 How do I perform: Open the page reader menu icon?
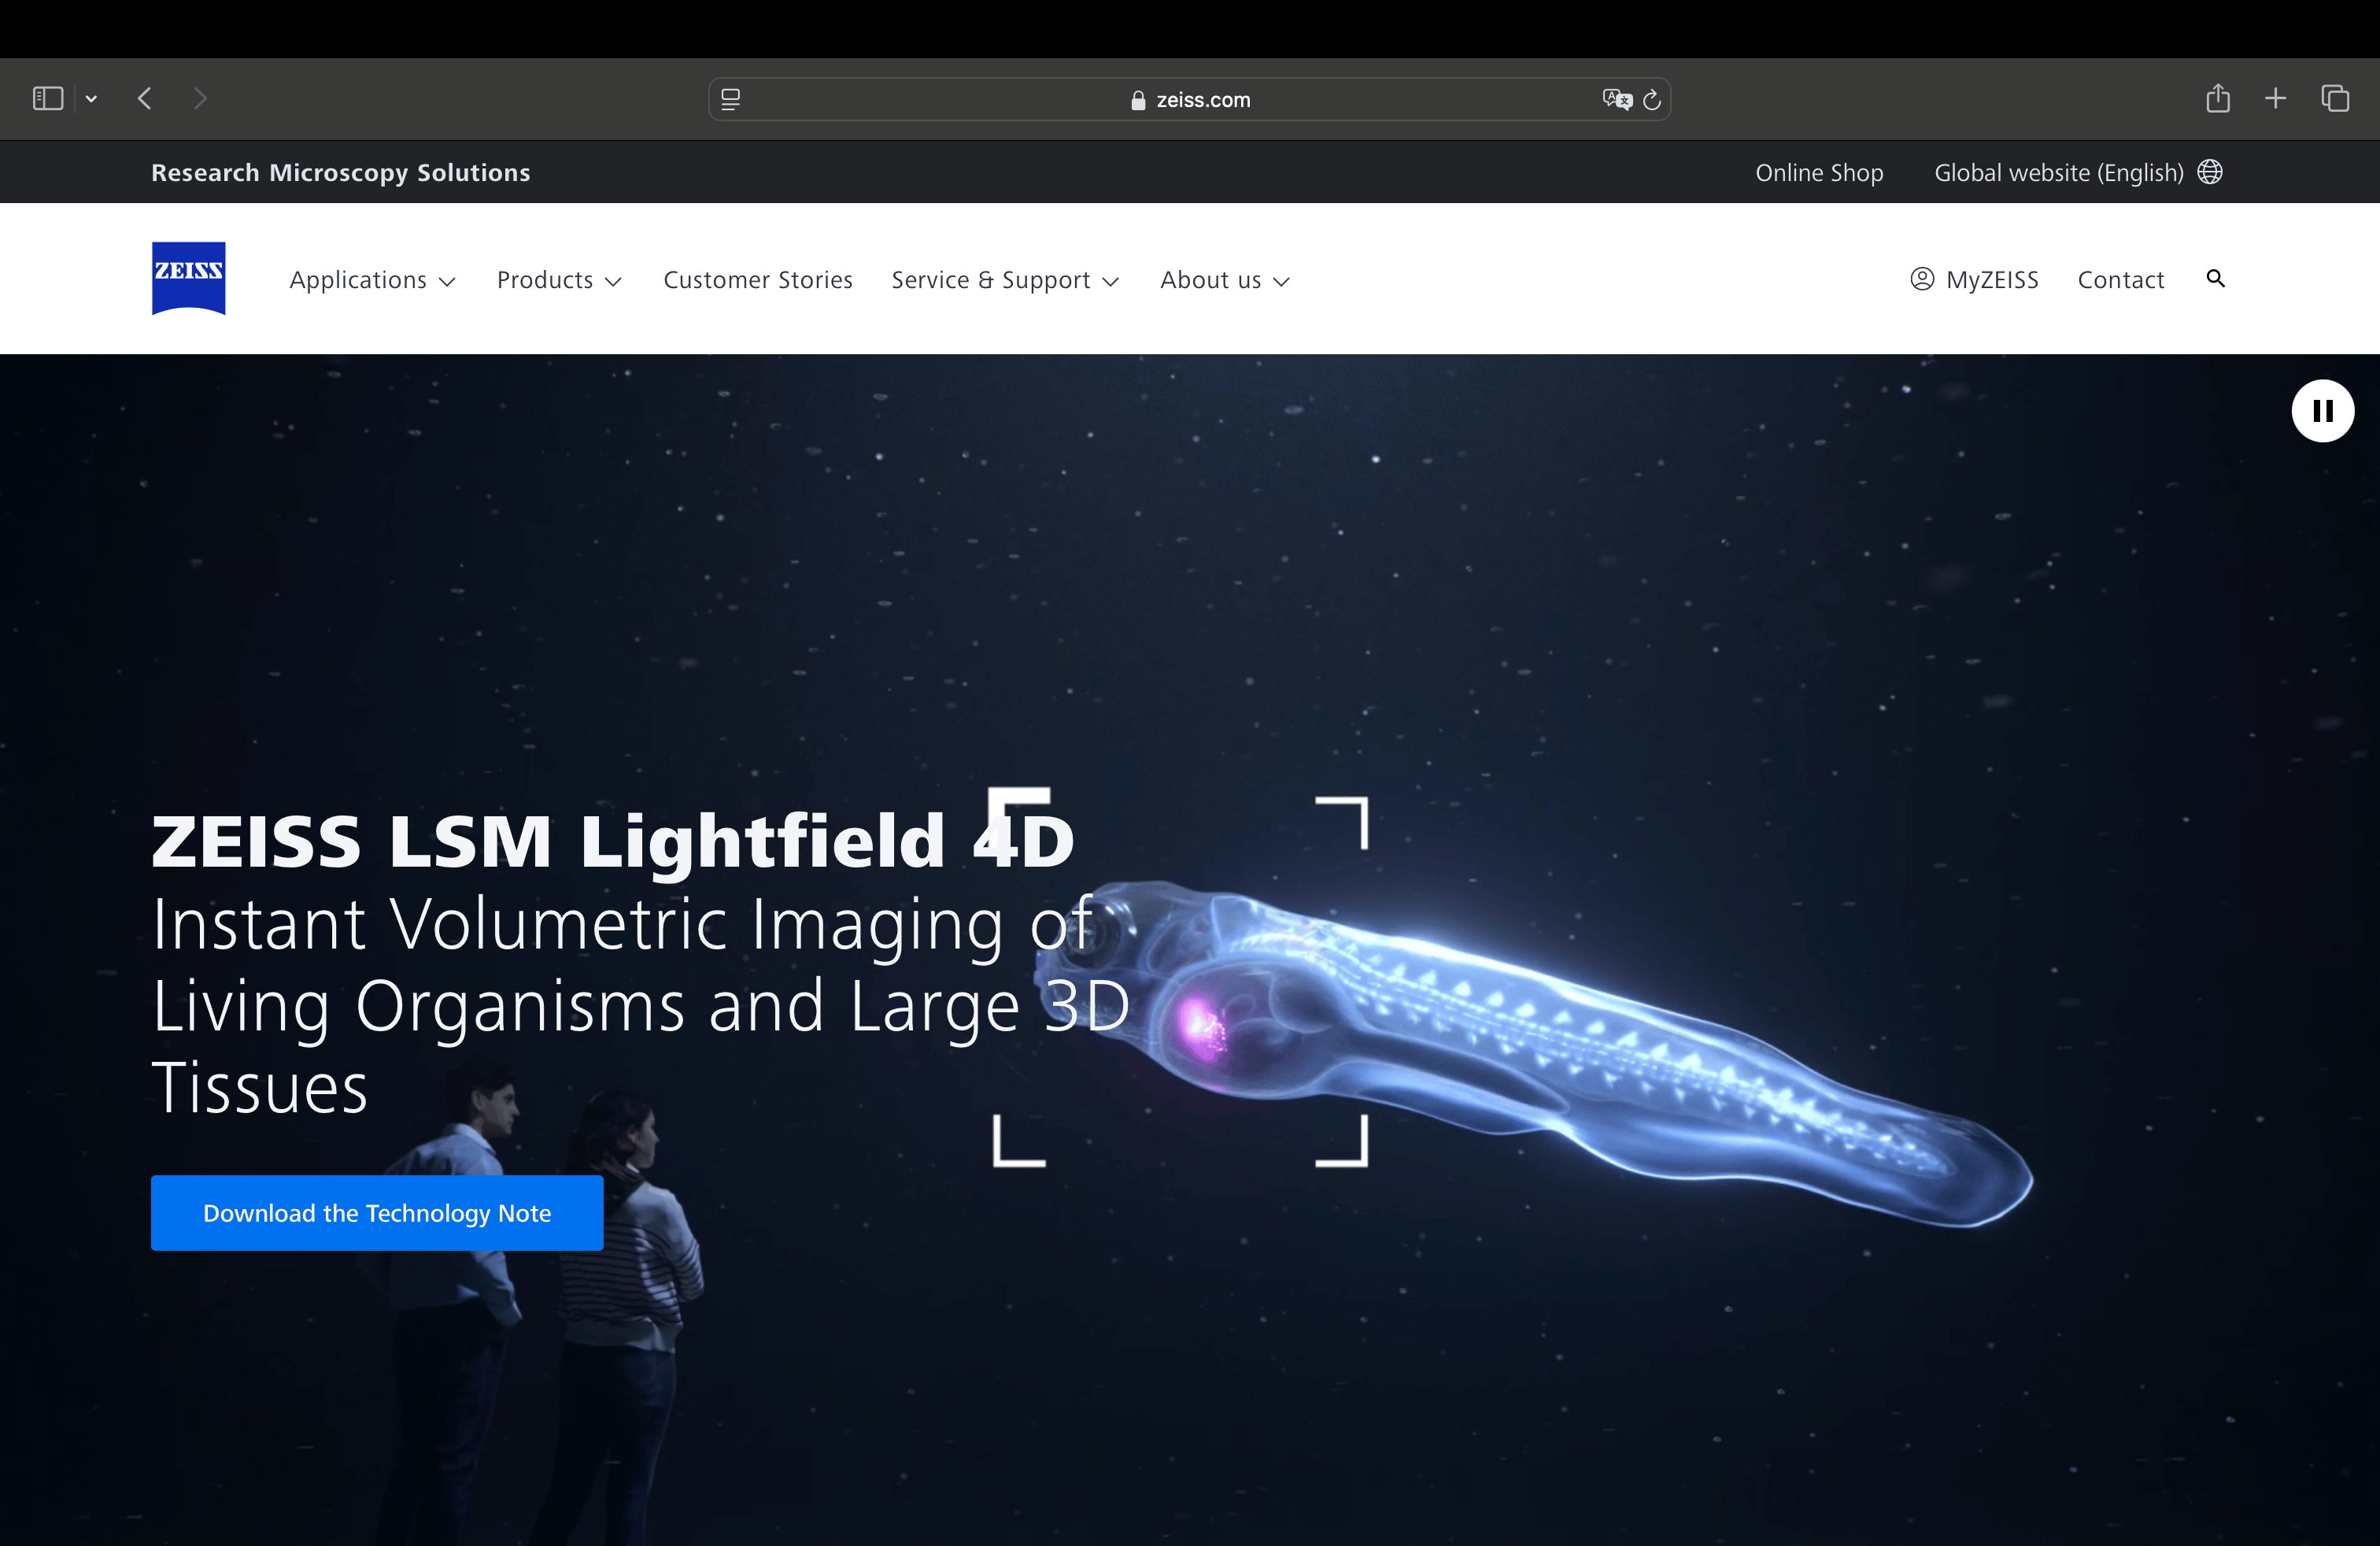[x=731, y=99]
